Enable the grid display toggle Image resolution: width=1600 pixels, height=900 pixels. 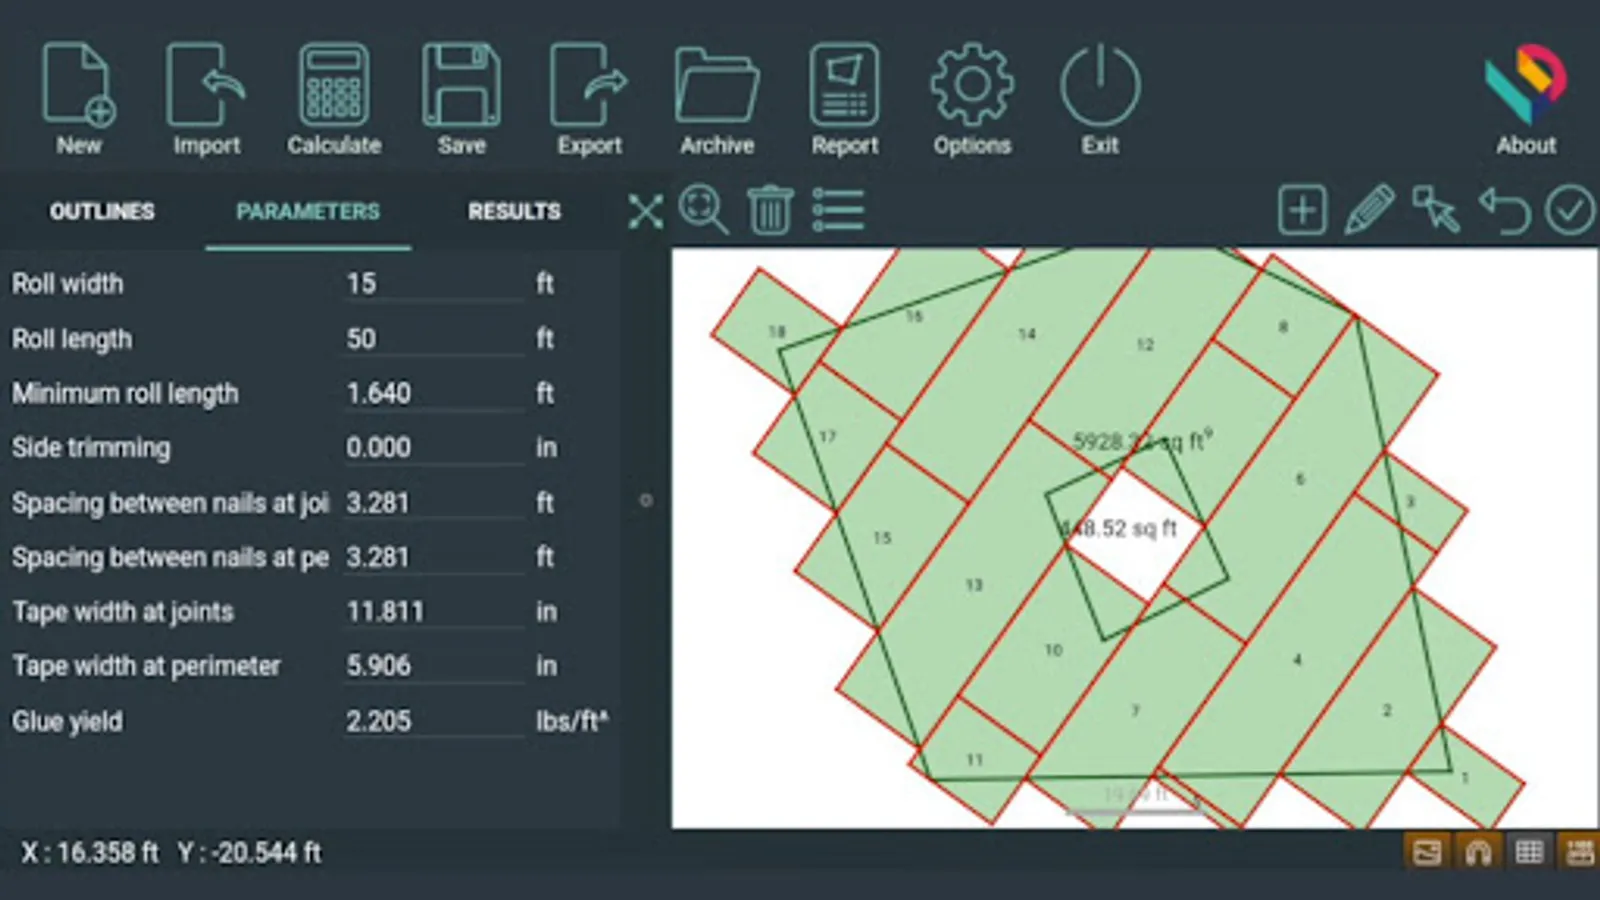point(1529,852)
